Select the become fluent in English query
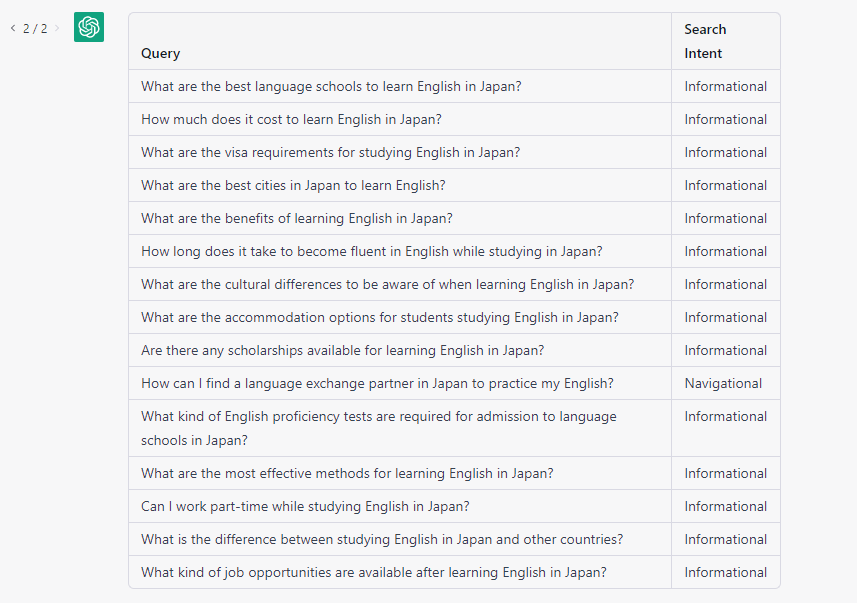The height and width of the screenshot is (603, 857). 372,251
